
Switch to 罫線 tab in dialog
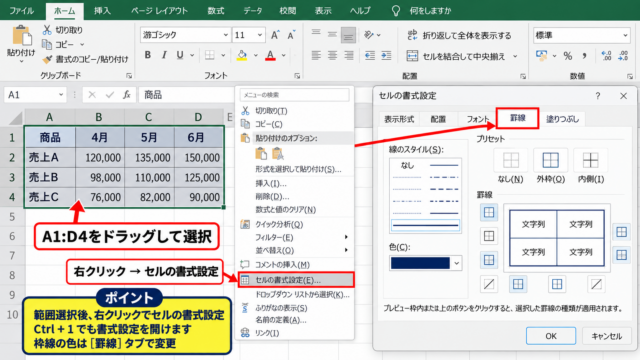[518, 118]
